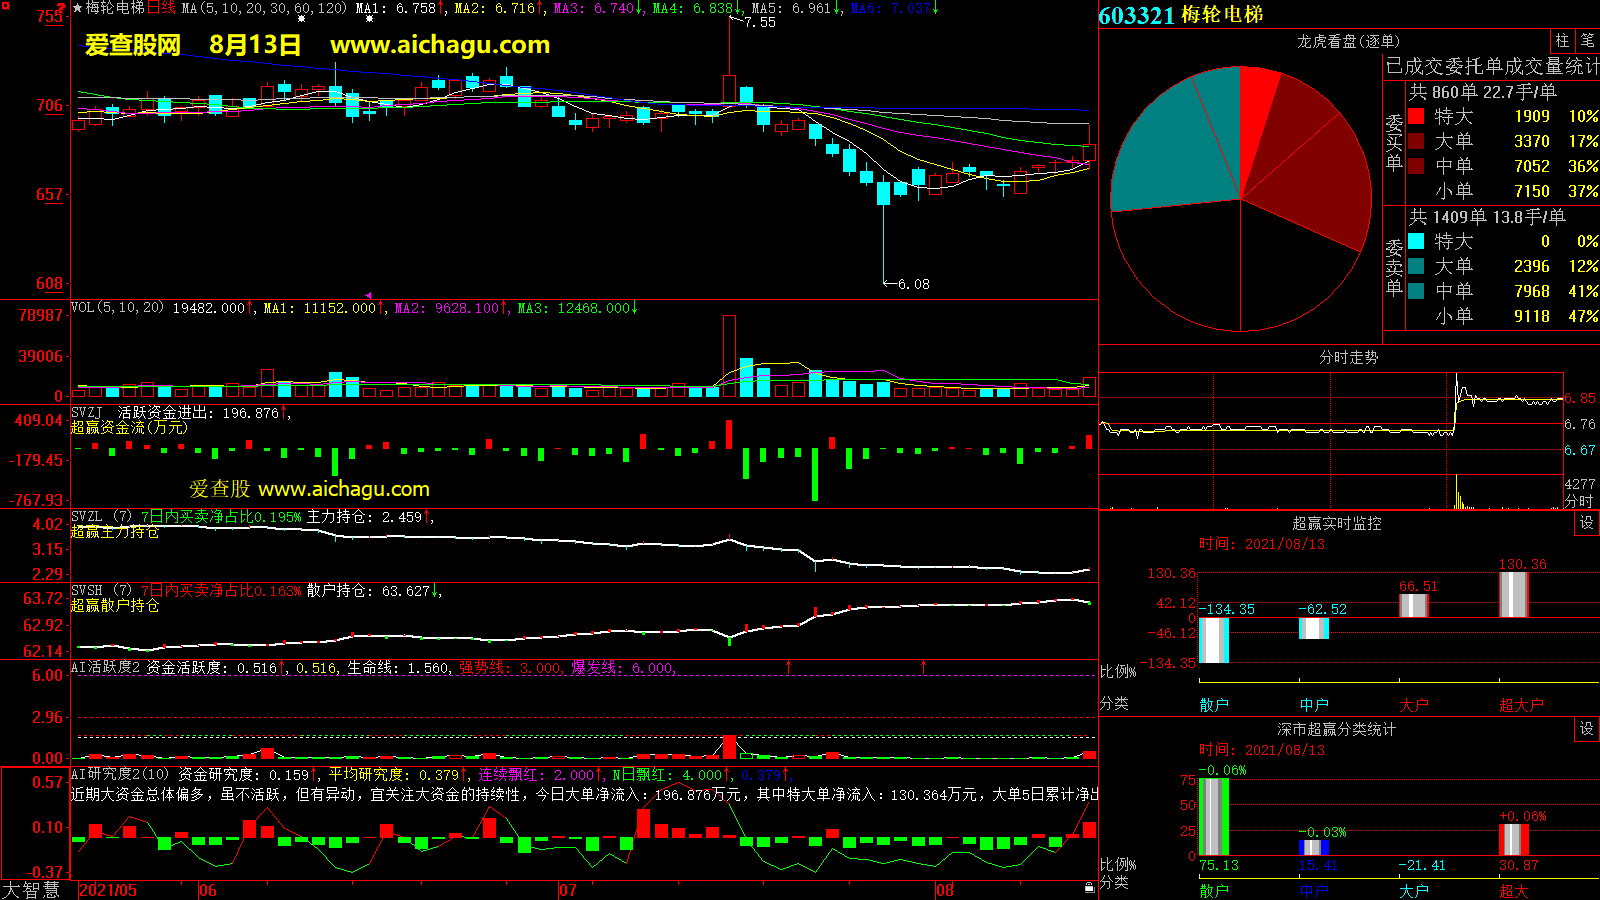
Task: Click the cyan 特大 sell legend swatch
Action: (1416, 241)
